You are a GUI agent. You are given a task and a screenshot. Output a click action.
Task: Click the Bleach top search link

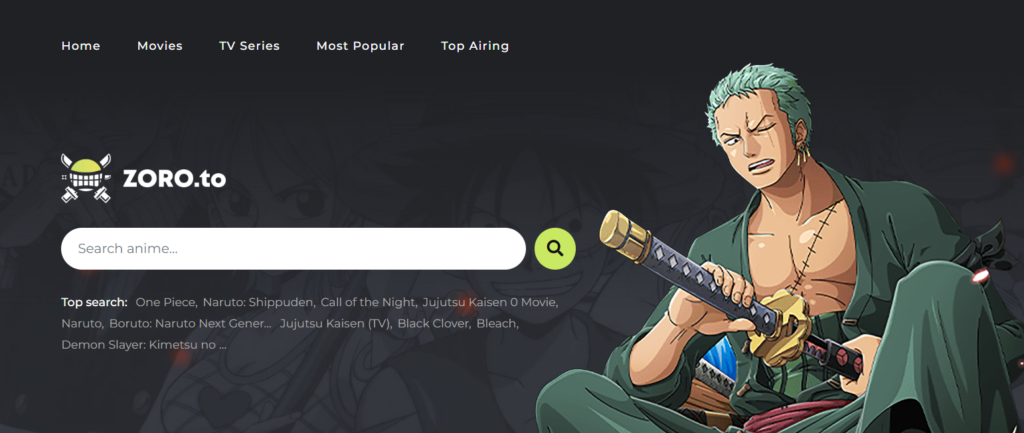pos(496,323)
